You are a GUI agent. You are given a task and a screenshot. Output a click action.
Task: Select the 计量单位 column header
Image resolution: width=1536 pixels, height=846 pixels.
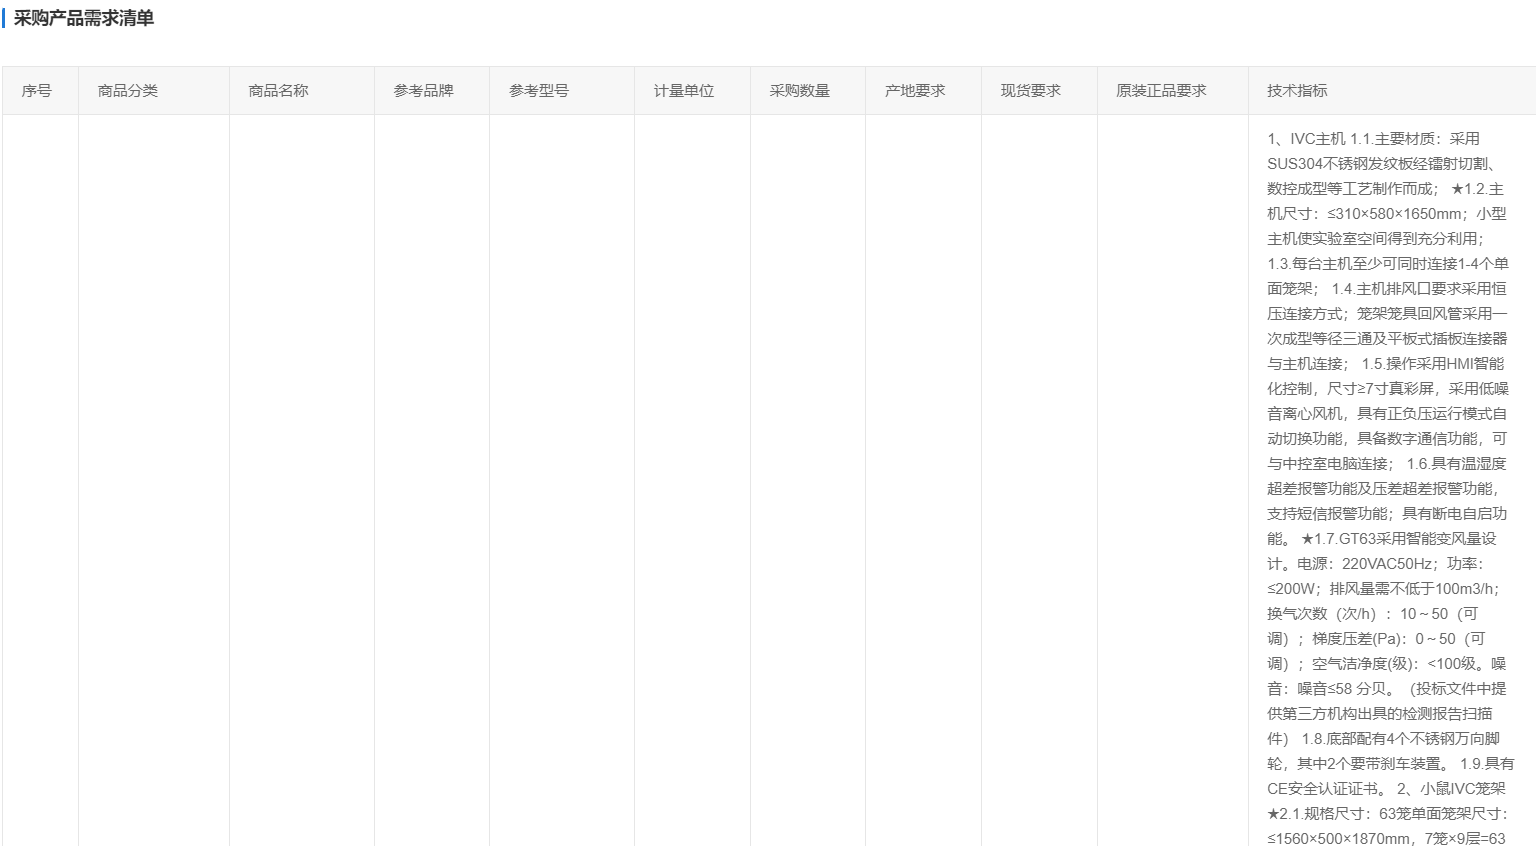[684, 91]
